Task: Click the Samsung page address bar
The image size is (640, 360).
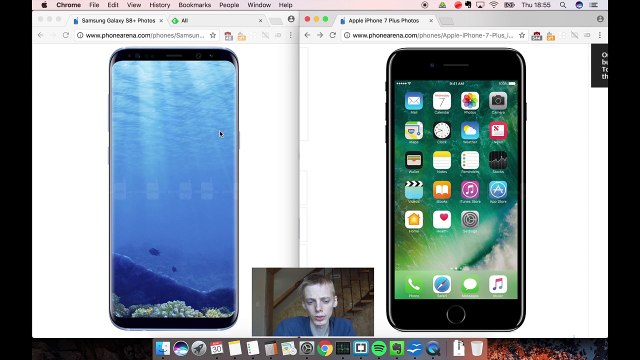Action: 147,36
